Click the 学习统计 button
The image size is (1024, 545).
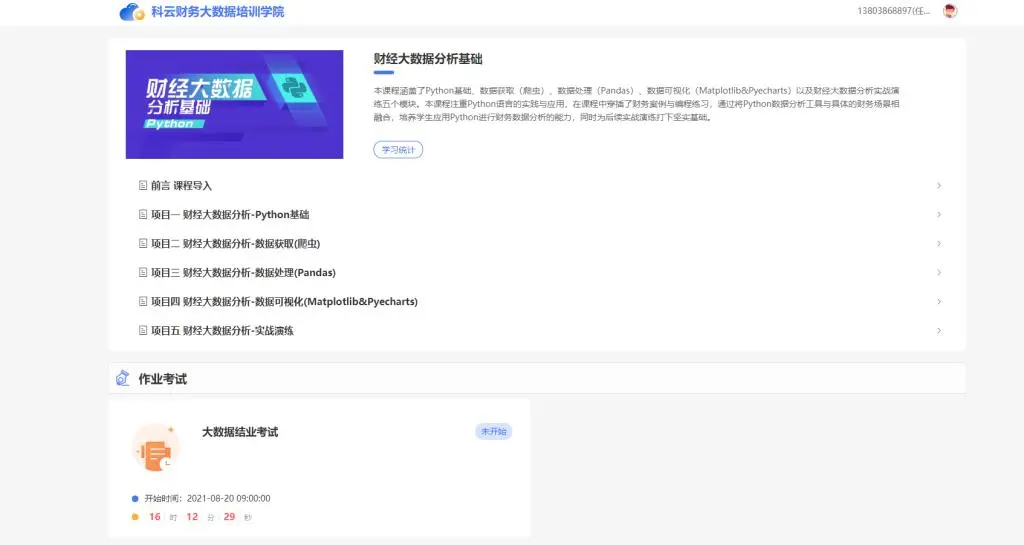tap(398, 150)
